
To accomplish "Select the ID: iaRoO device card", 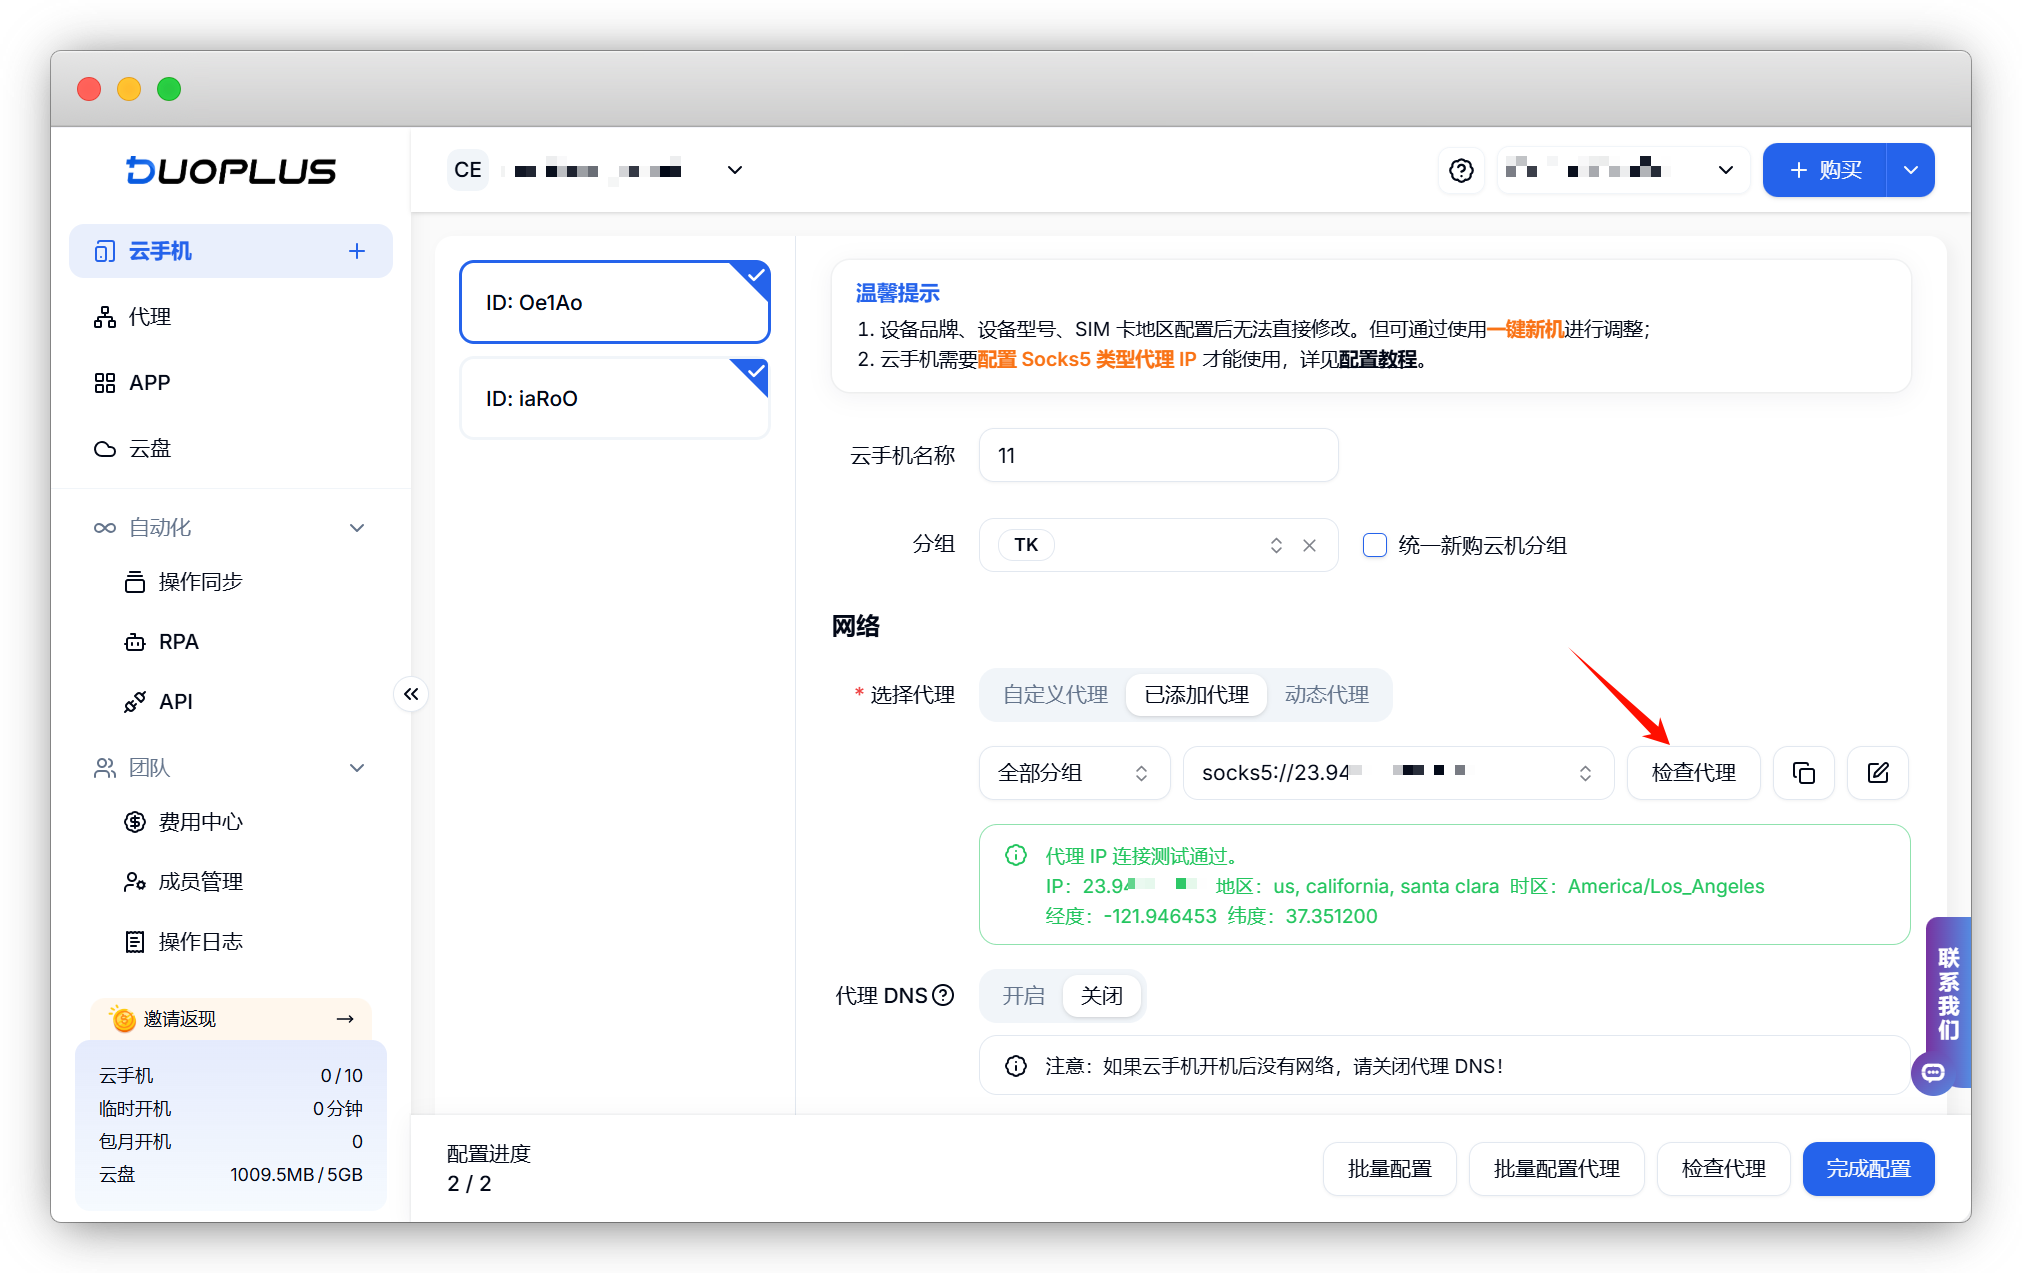I will pyautogui.click(x=614, y=399).
